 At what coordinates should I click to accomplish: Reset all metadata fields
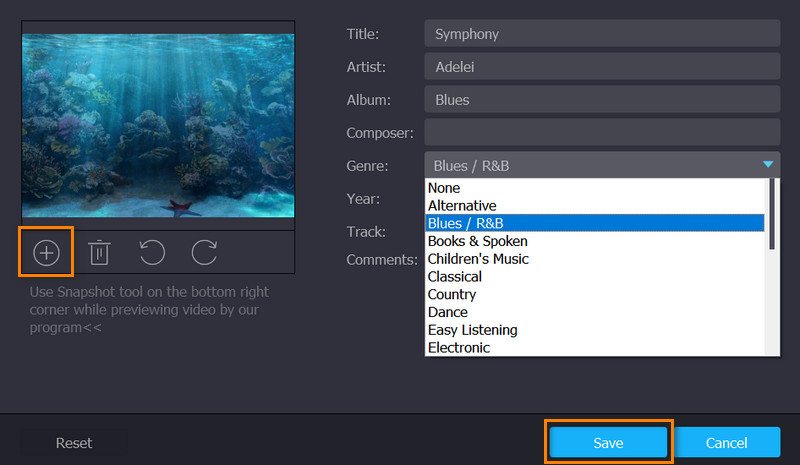click(73, 442)
